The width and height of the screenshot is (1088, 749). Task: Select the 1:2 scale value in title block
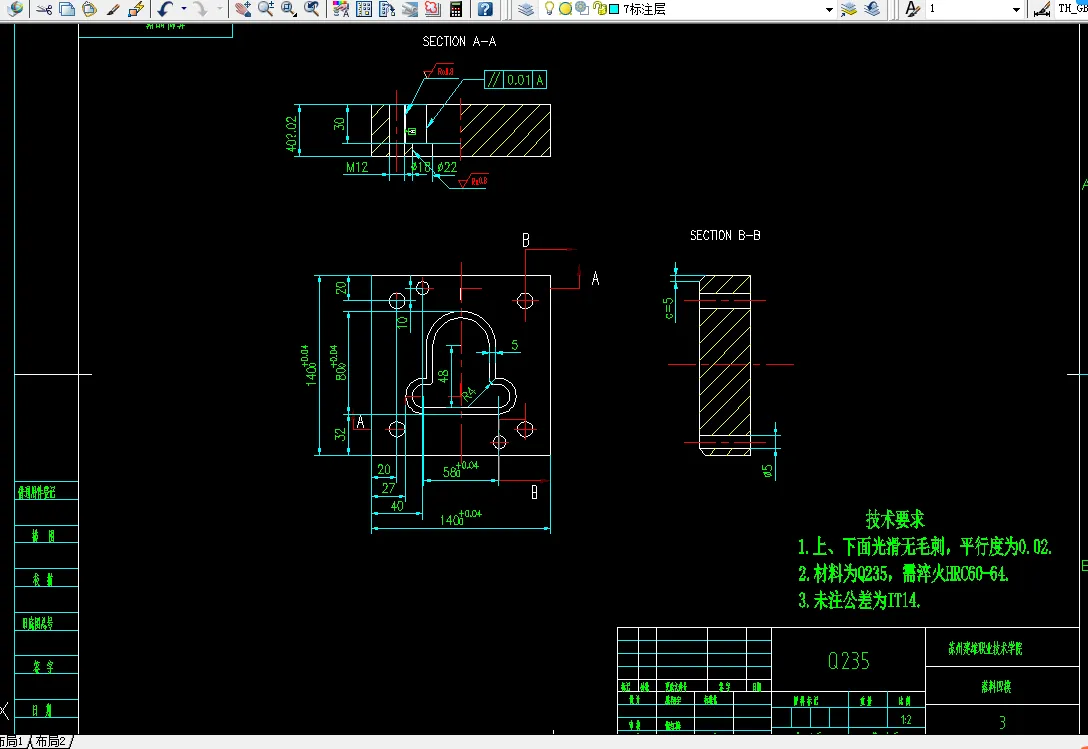[906, 720]
